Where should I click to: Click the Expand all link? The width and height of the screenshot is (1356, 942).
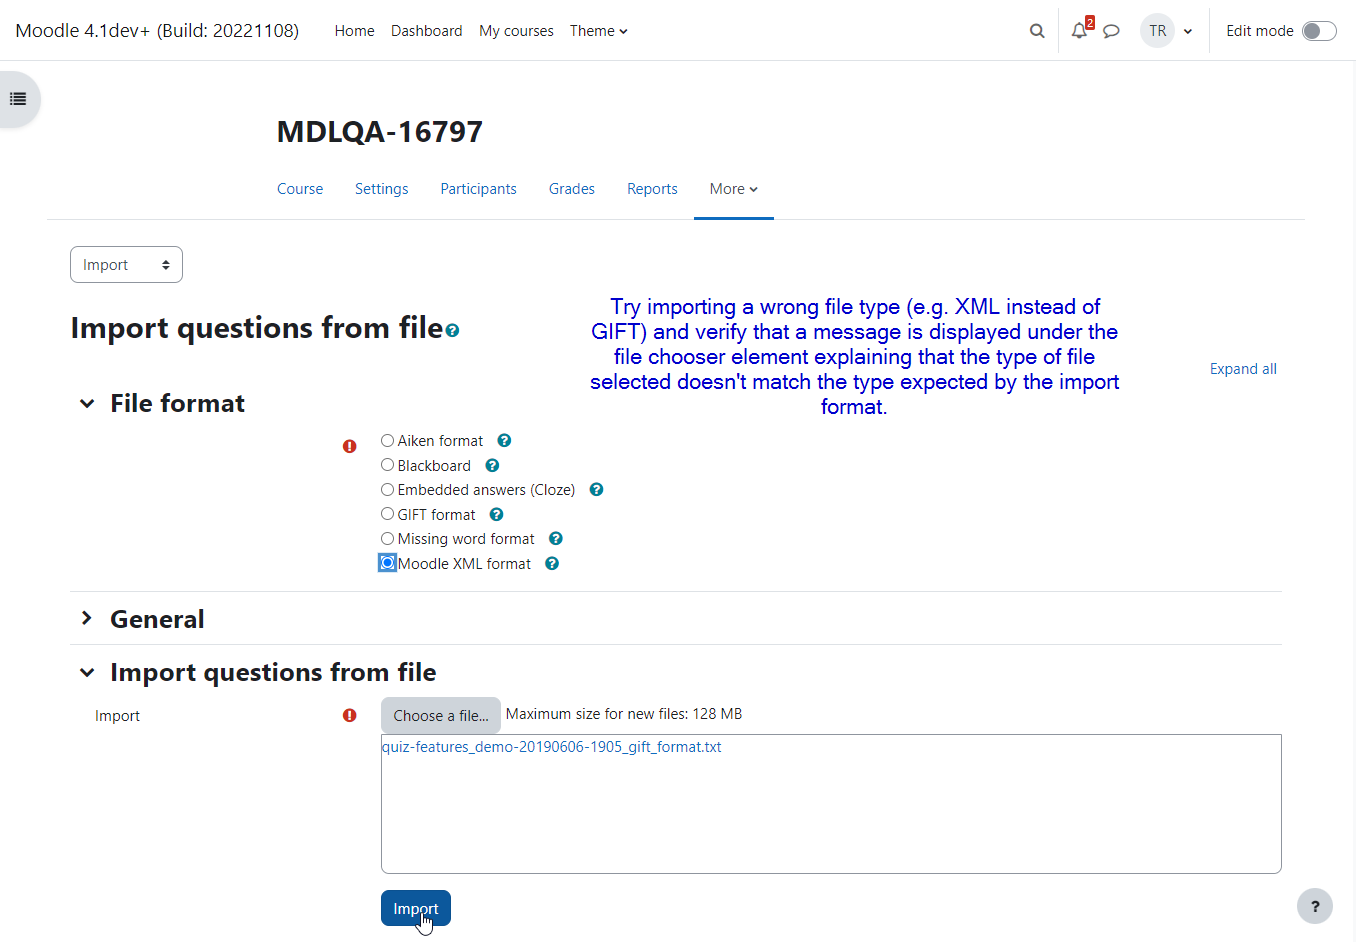1243,369
